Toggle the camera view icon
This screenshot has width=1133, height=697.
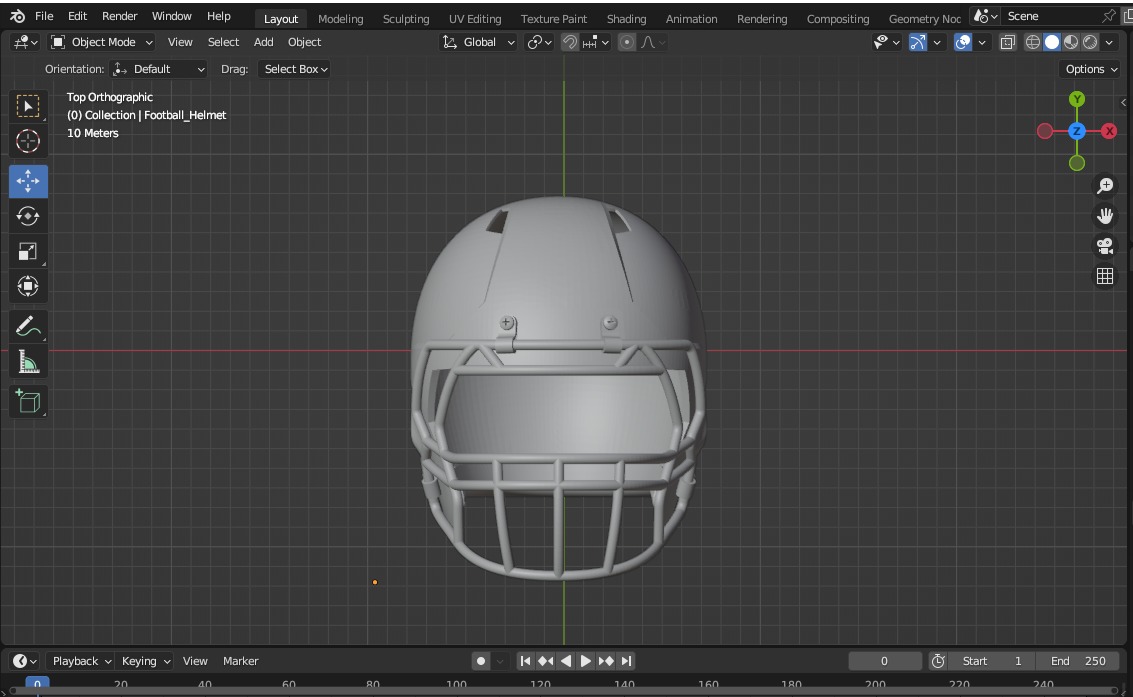(1105, 246)
